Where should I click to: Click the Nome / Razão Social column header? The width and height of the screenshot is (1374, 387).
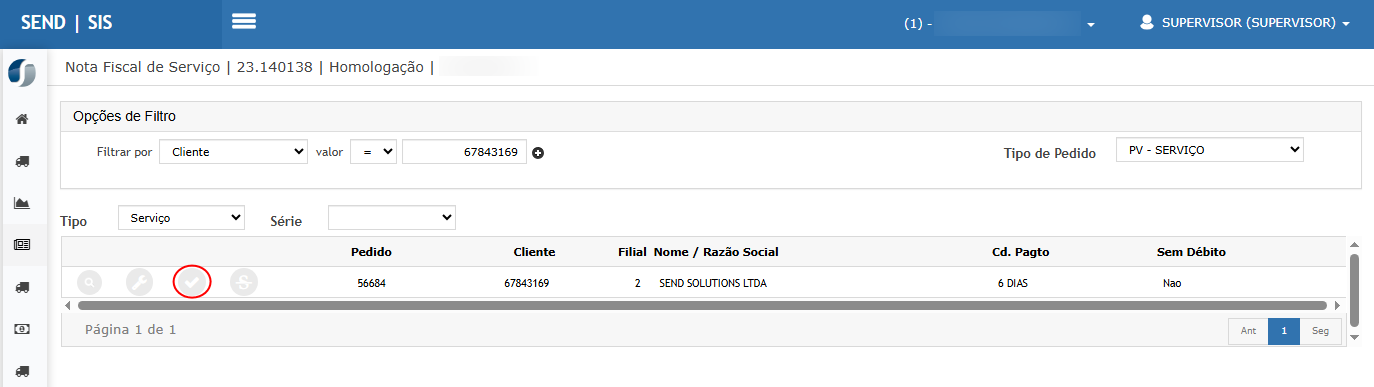coord(716,252)
